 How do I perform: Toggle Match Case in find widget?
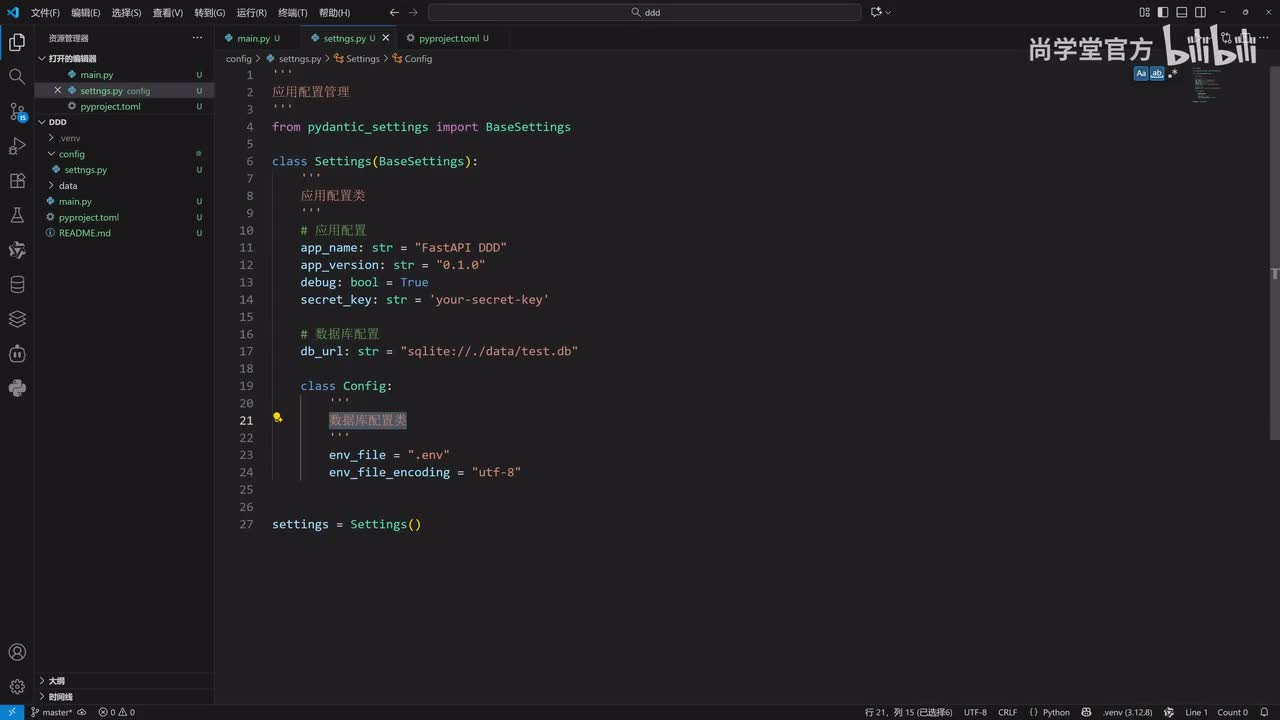[x=1141, y=73]
